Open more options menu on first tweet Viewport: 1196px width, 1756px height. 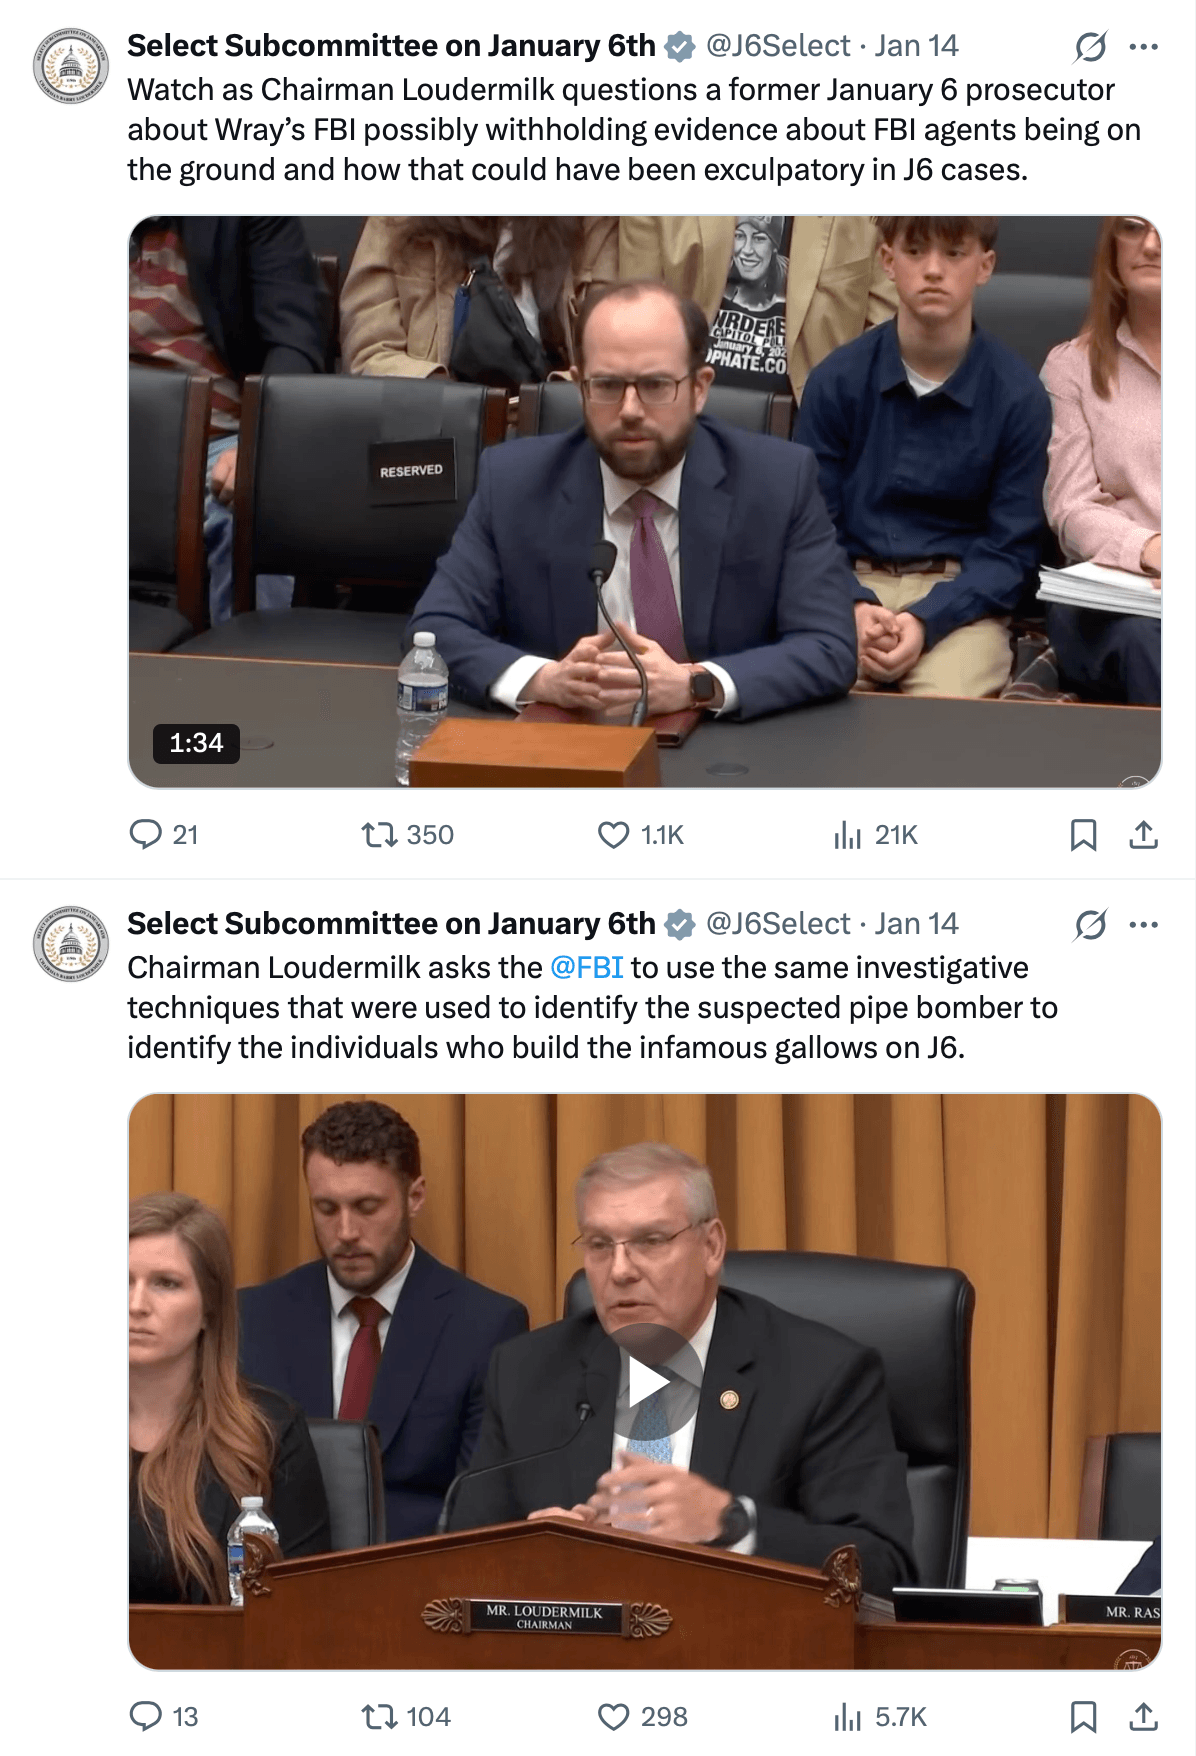pos(1143,46)
